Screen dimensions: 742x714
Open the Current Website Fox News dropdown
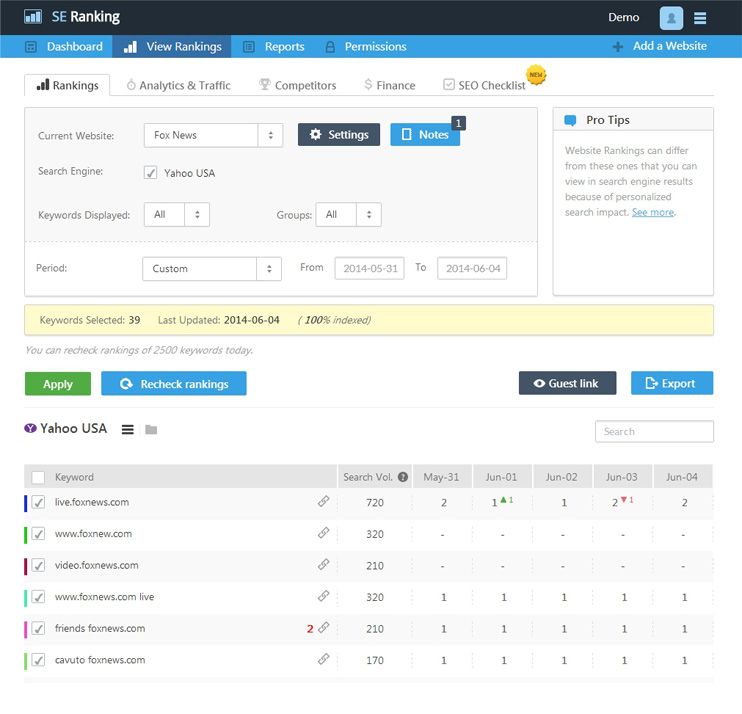pos(213,135)
